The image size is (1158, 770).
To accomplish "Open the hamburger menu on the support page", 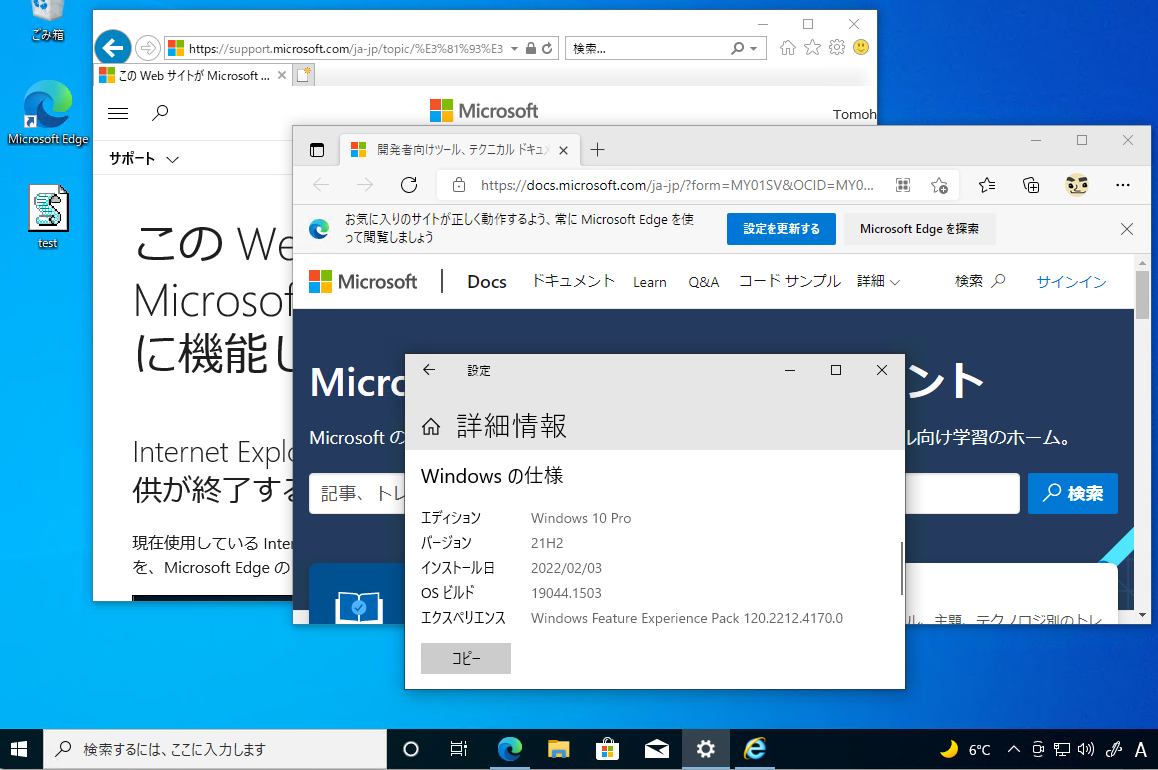I will pyautogui.click(x=118, y=113).
